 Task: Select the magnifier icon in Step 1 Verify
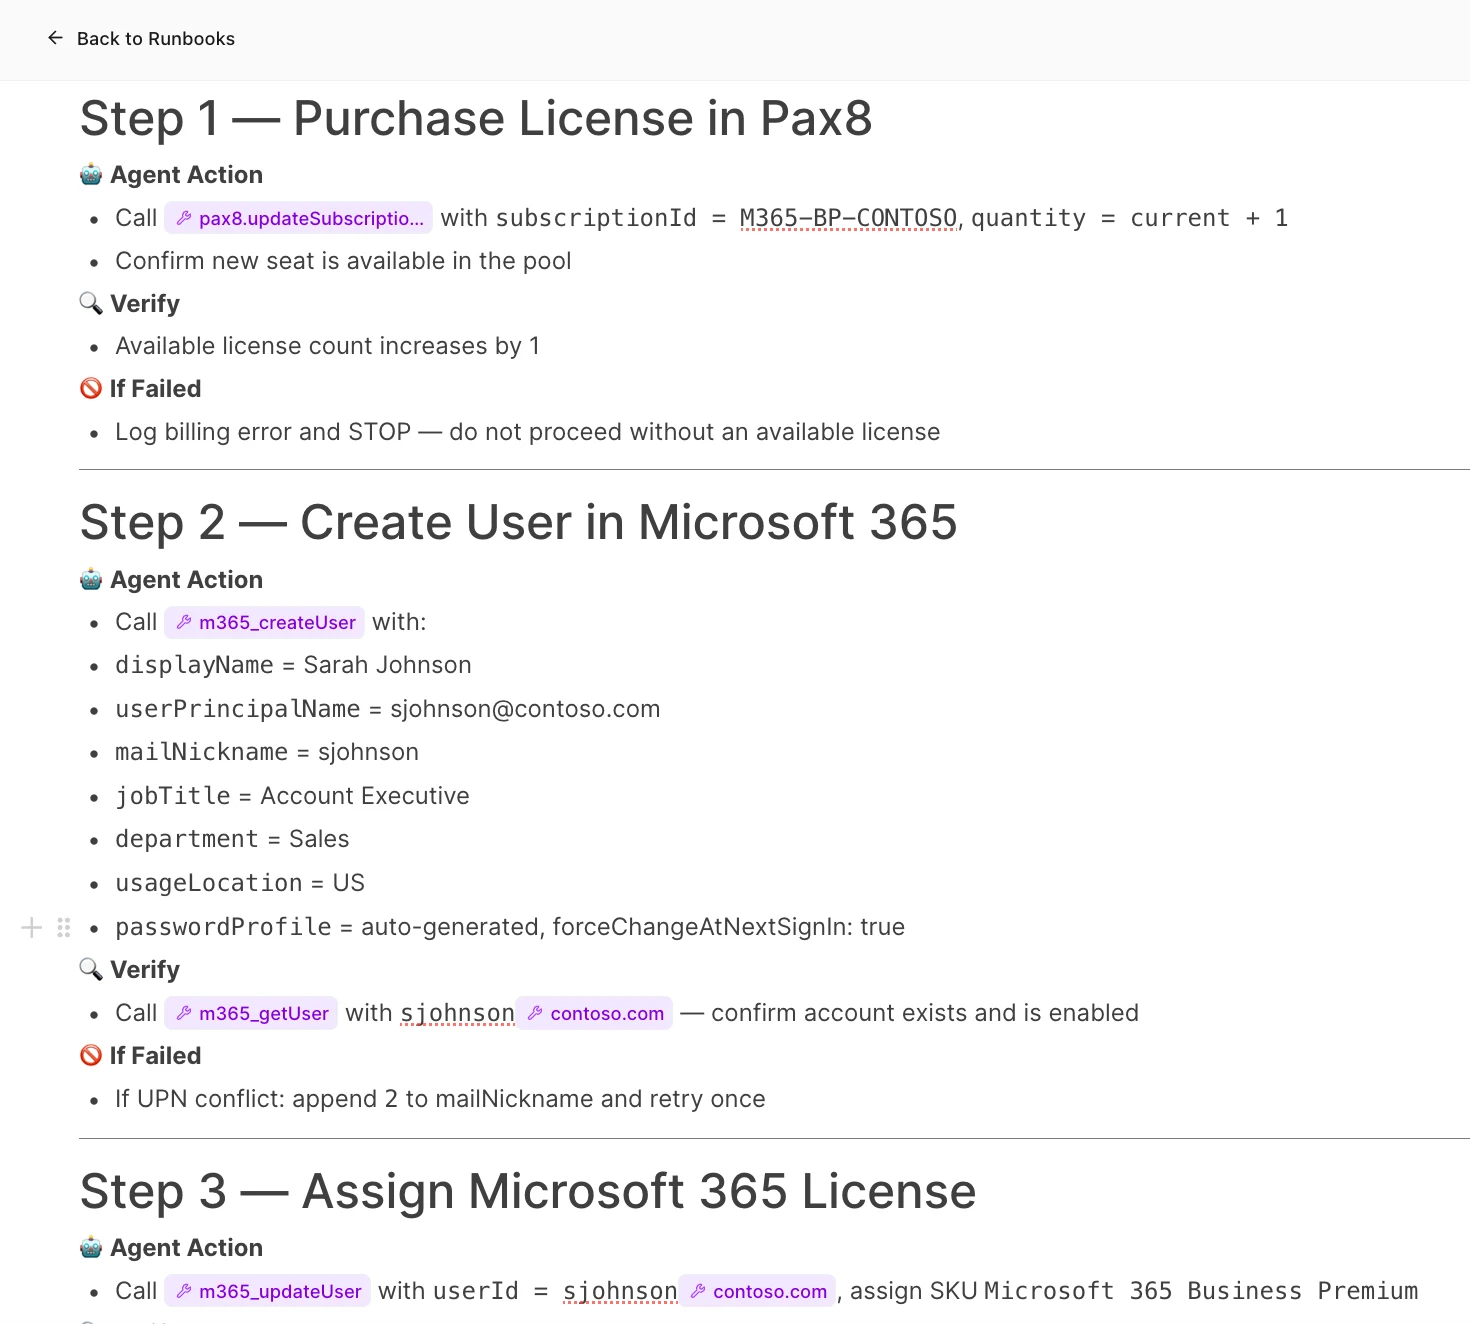pos(91,303)
